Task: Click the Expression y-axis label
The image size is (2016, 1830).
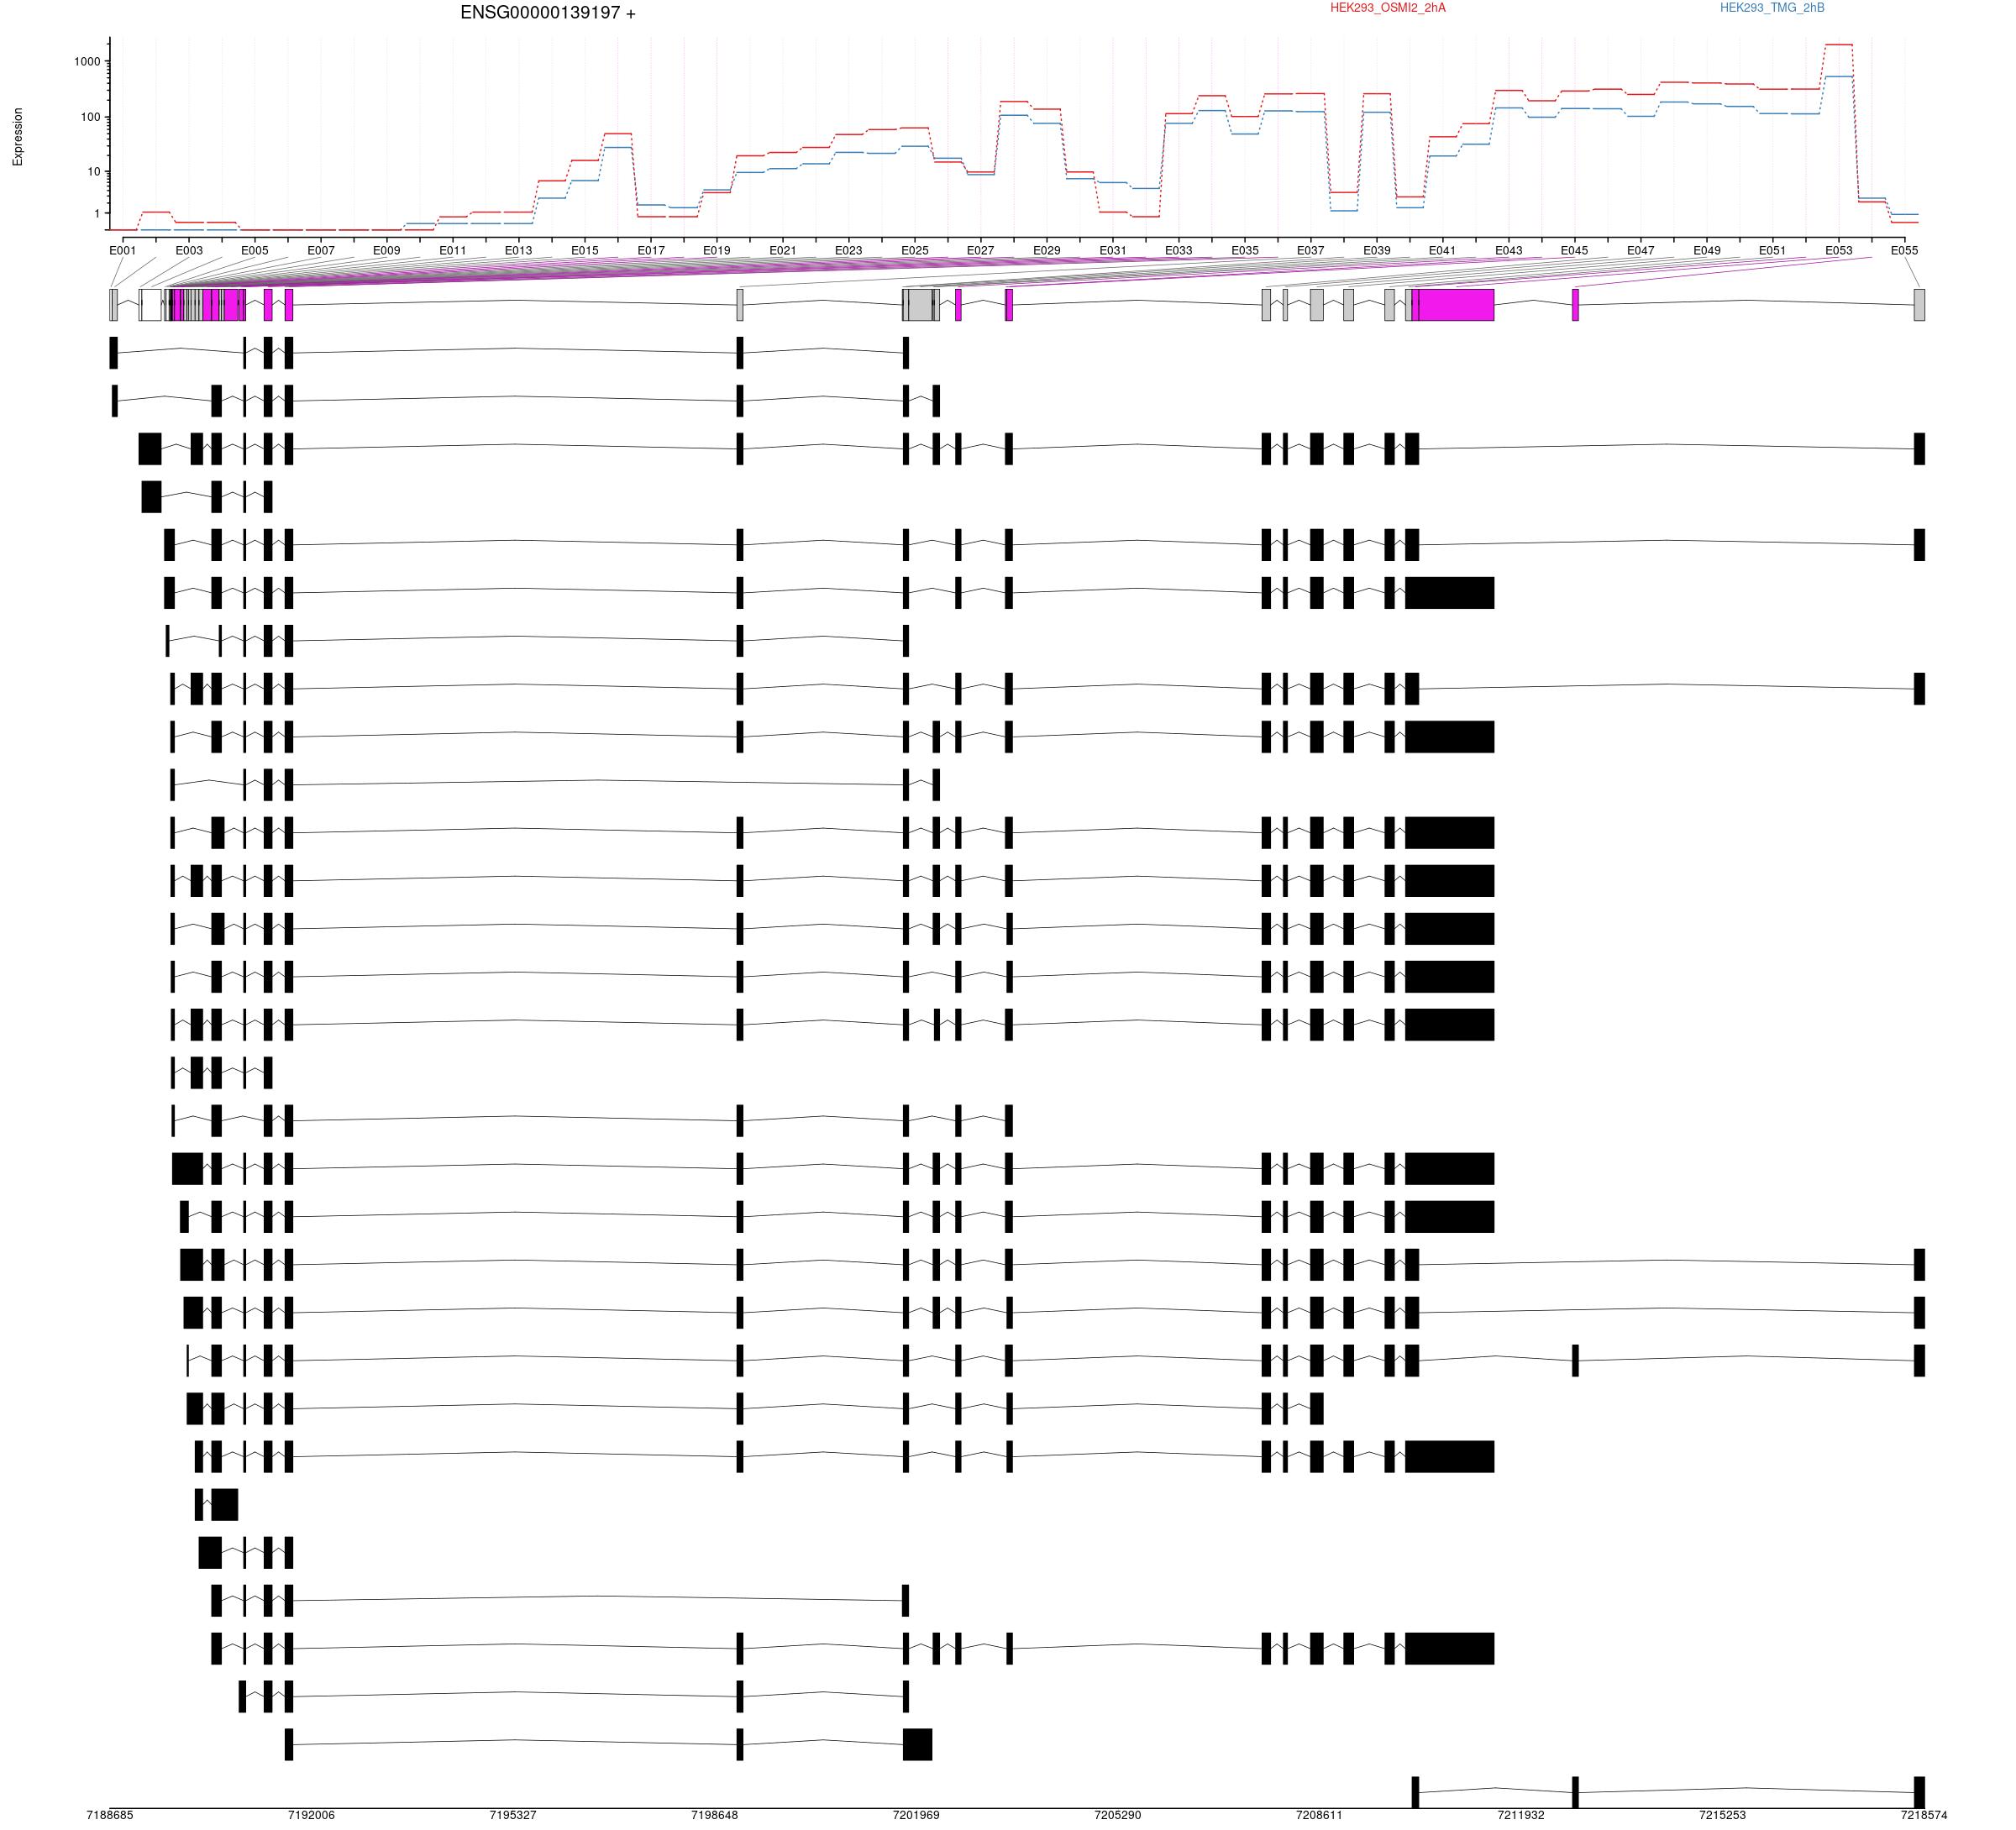Action: [18, 137]
